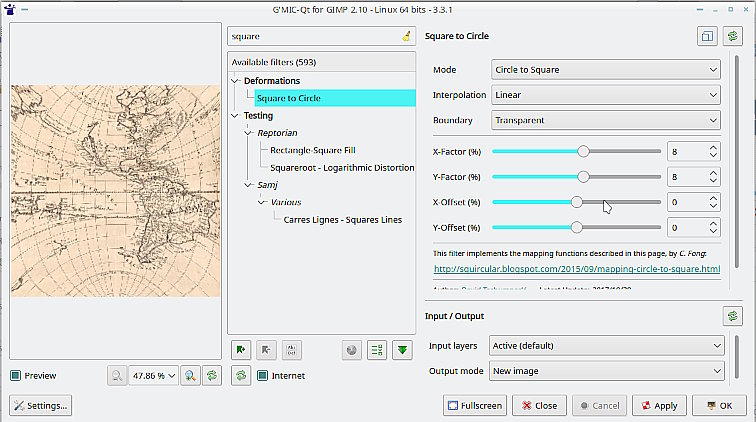Open the squircular.blogspot.com link

point(577,269)
